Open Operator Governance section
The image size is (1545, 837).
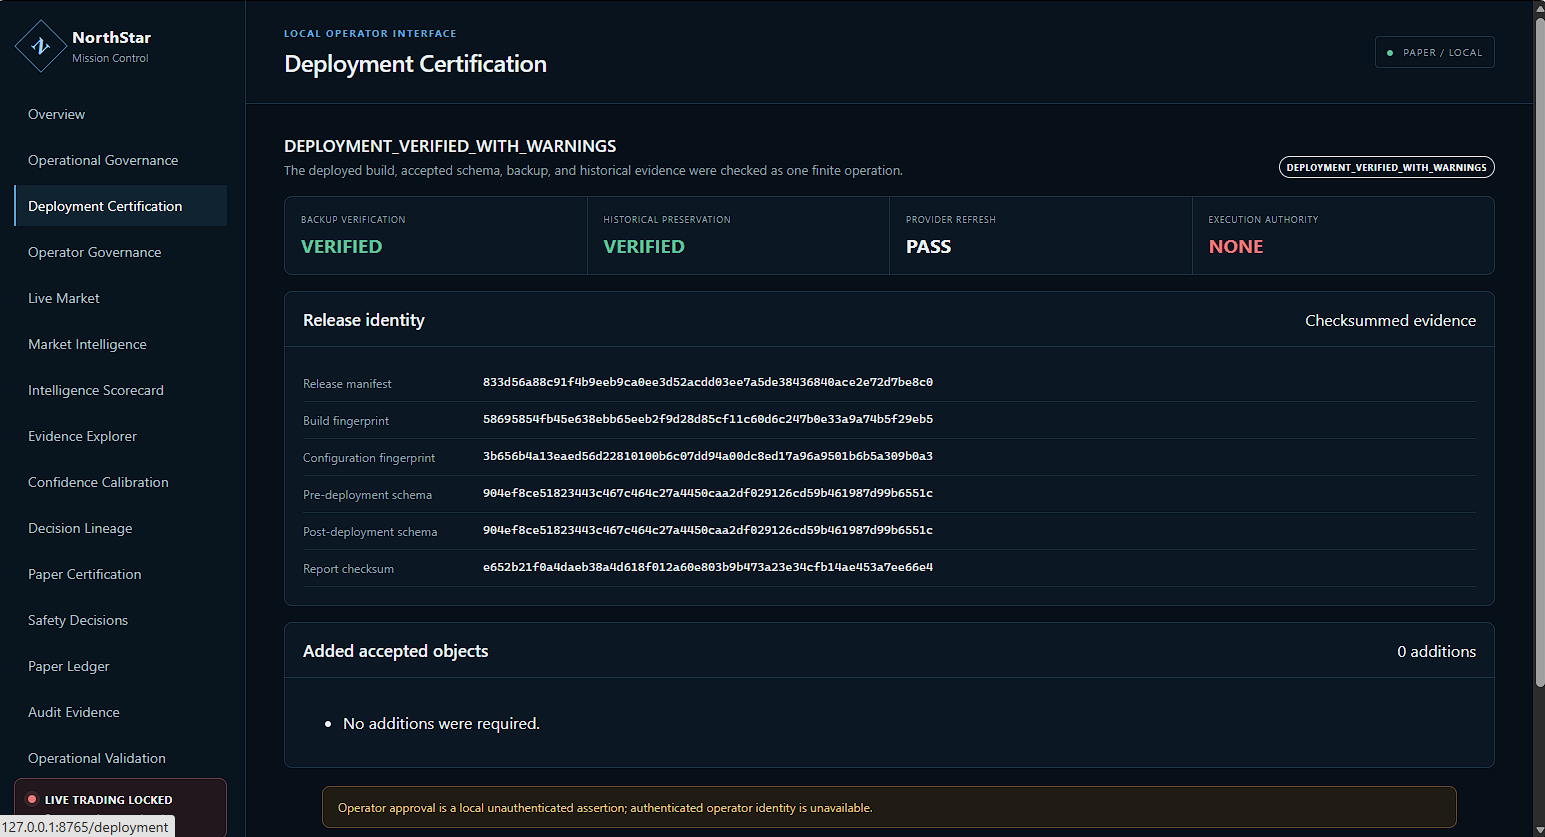[x=120, y=252]
